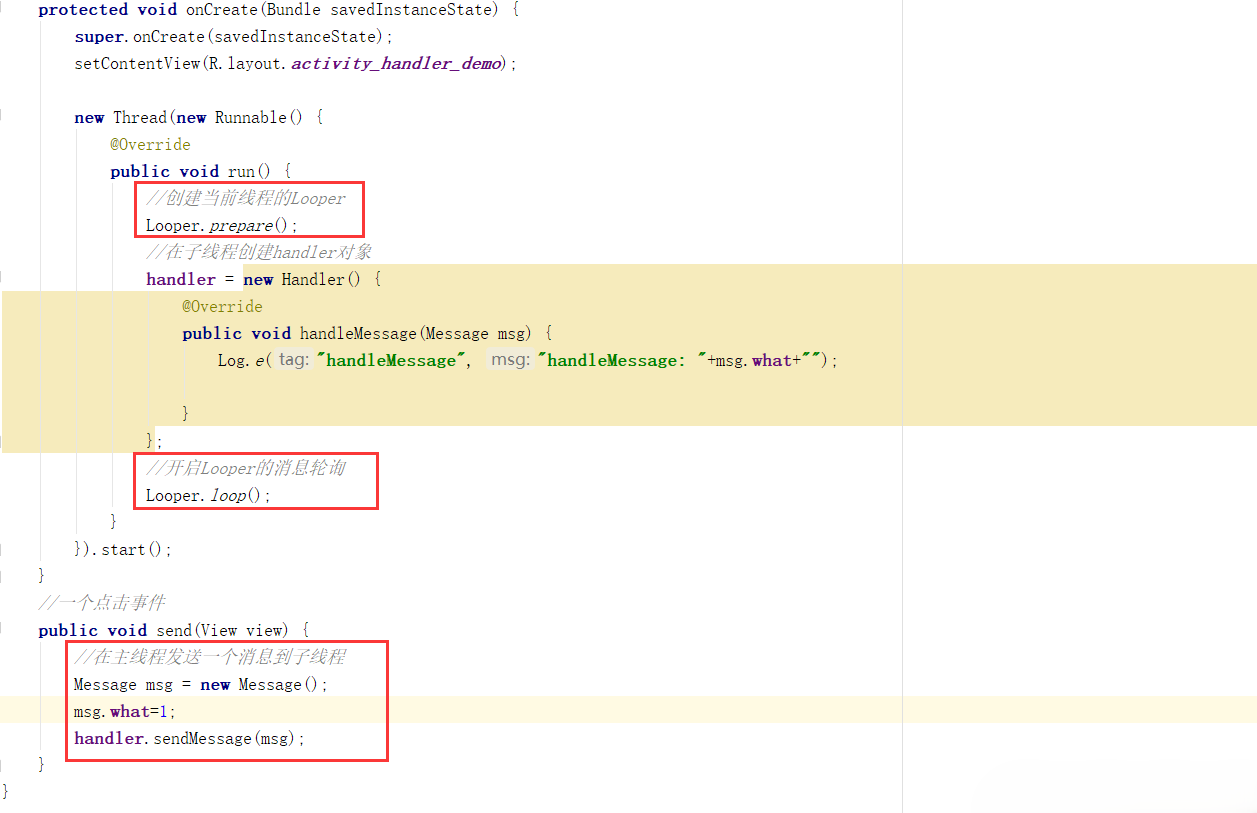Click 'handleMessage' in the method declaration
The width and height of the screenshot is (1257, 813).
pyautogui.click(x=359, y=333)
